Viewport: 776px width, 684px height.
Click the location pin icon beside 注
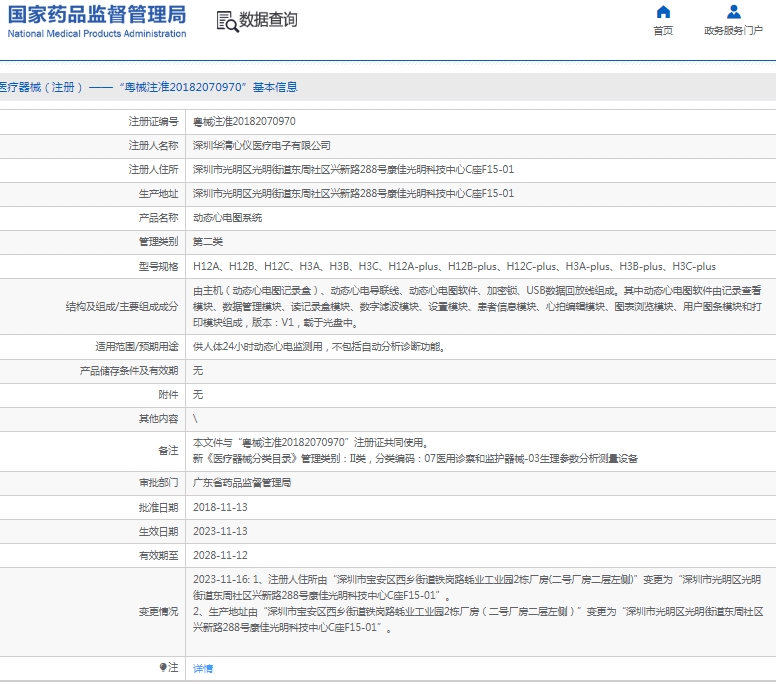tap(163, 667)
